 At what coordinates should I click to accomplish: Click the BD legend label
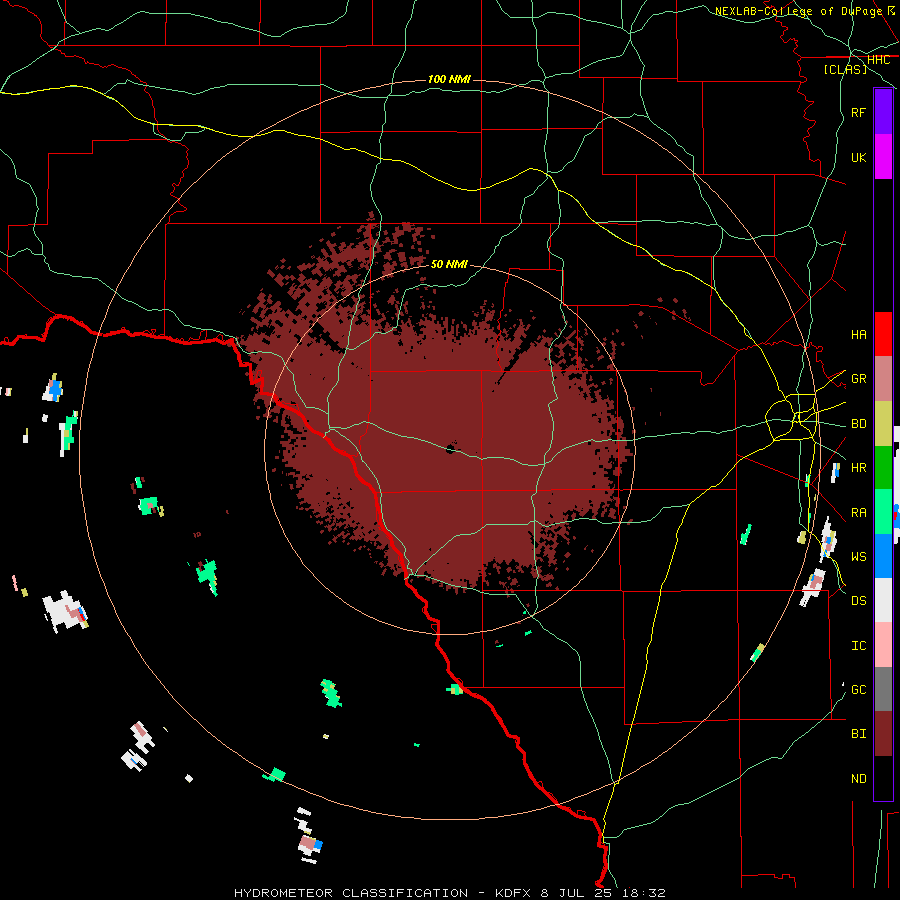858,424
